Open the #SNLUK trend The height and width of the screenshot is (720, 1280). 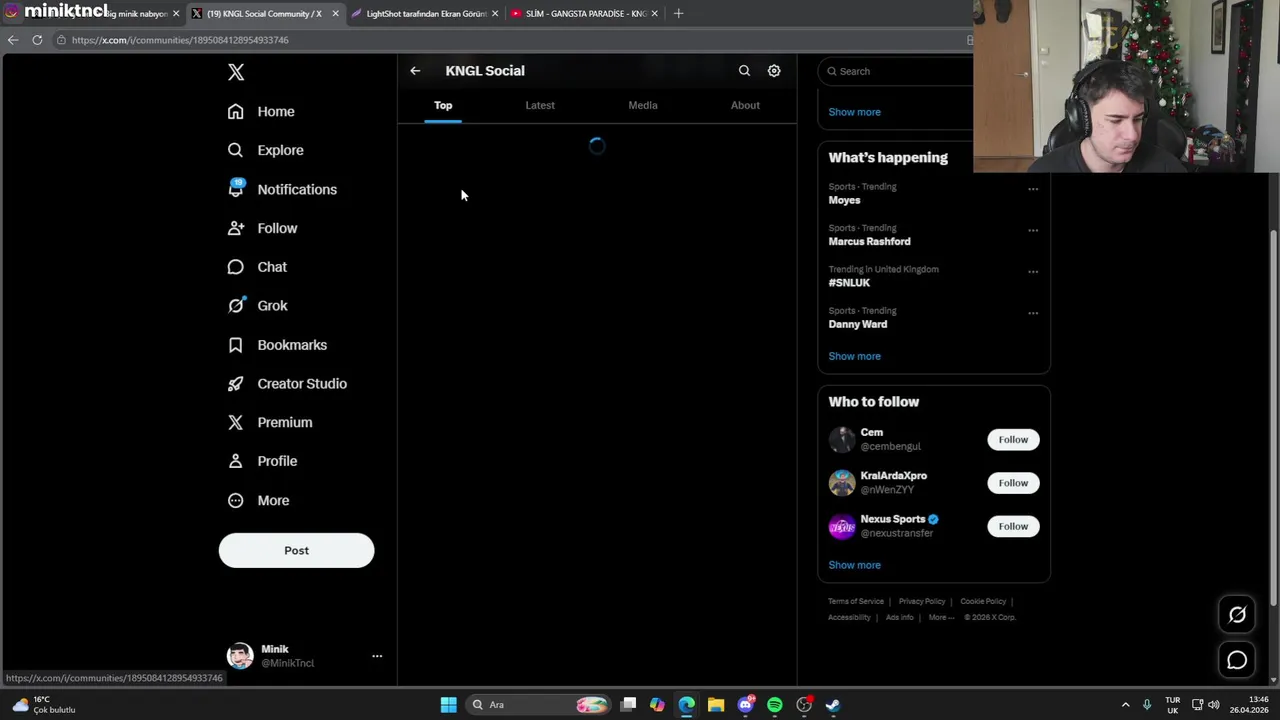coord(849,283)
